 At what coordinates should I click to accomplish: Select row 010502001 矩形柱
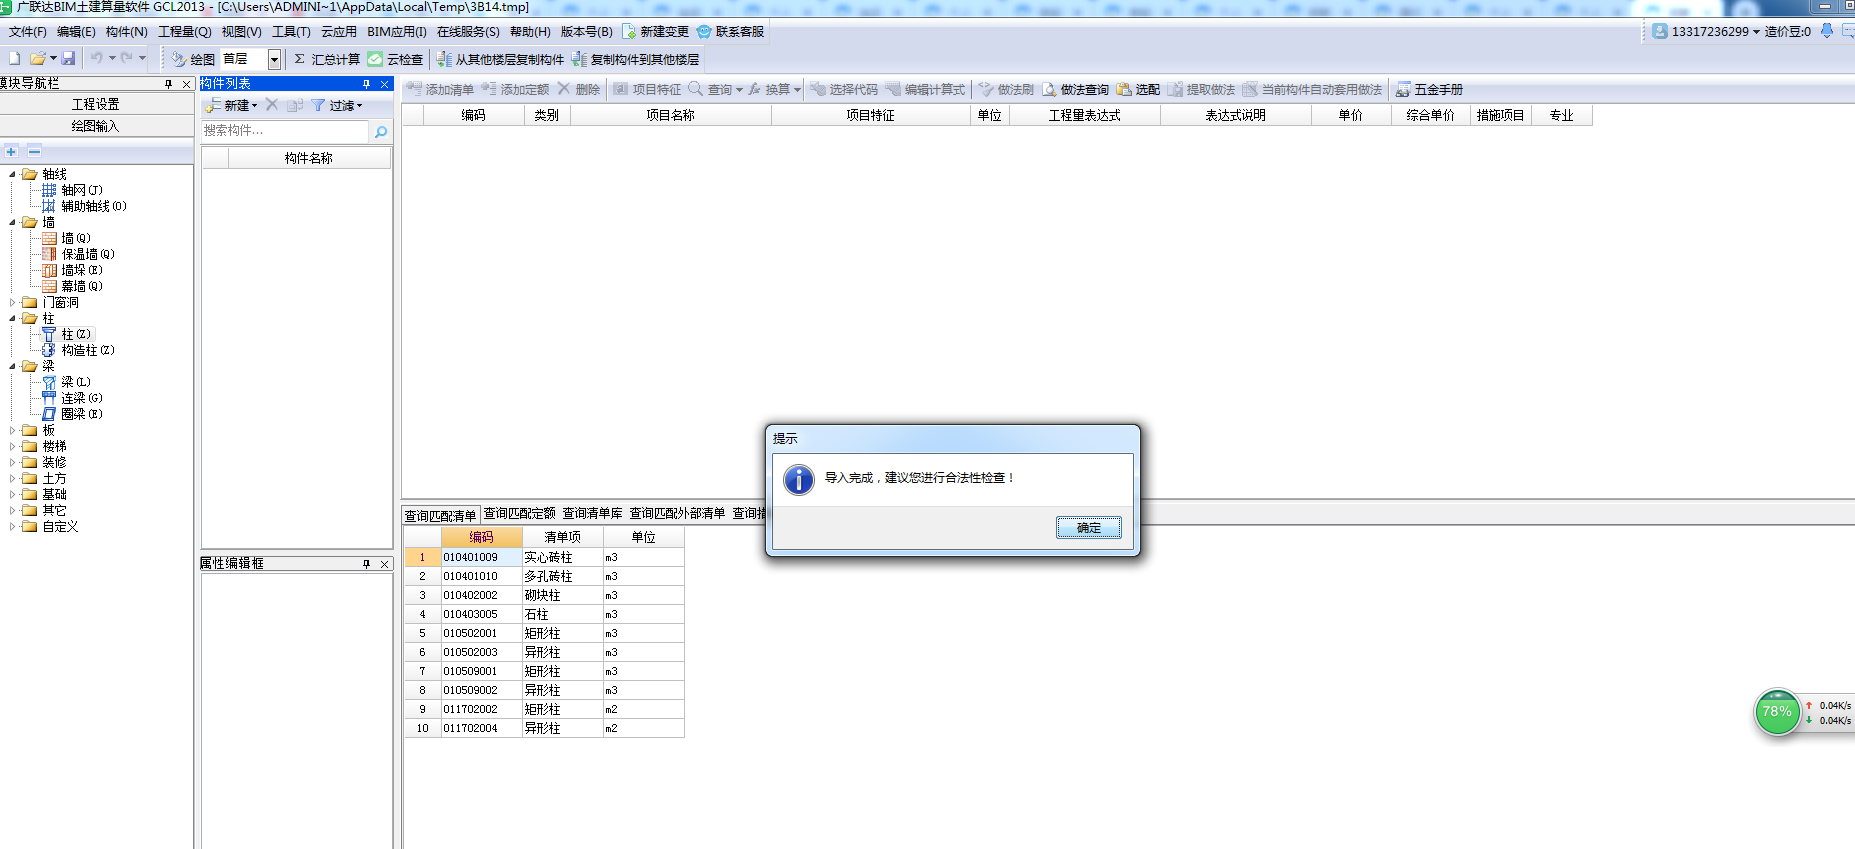[544, 633]
